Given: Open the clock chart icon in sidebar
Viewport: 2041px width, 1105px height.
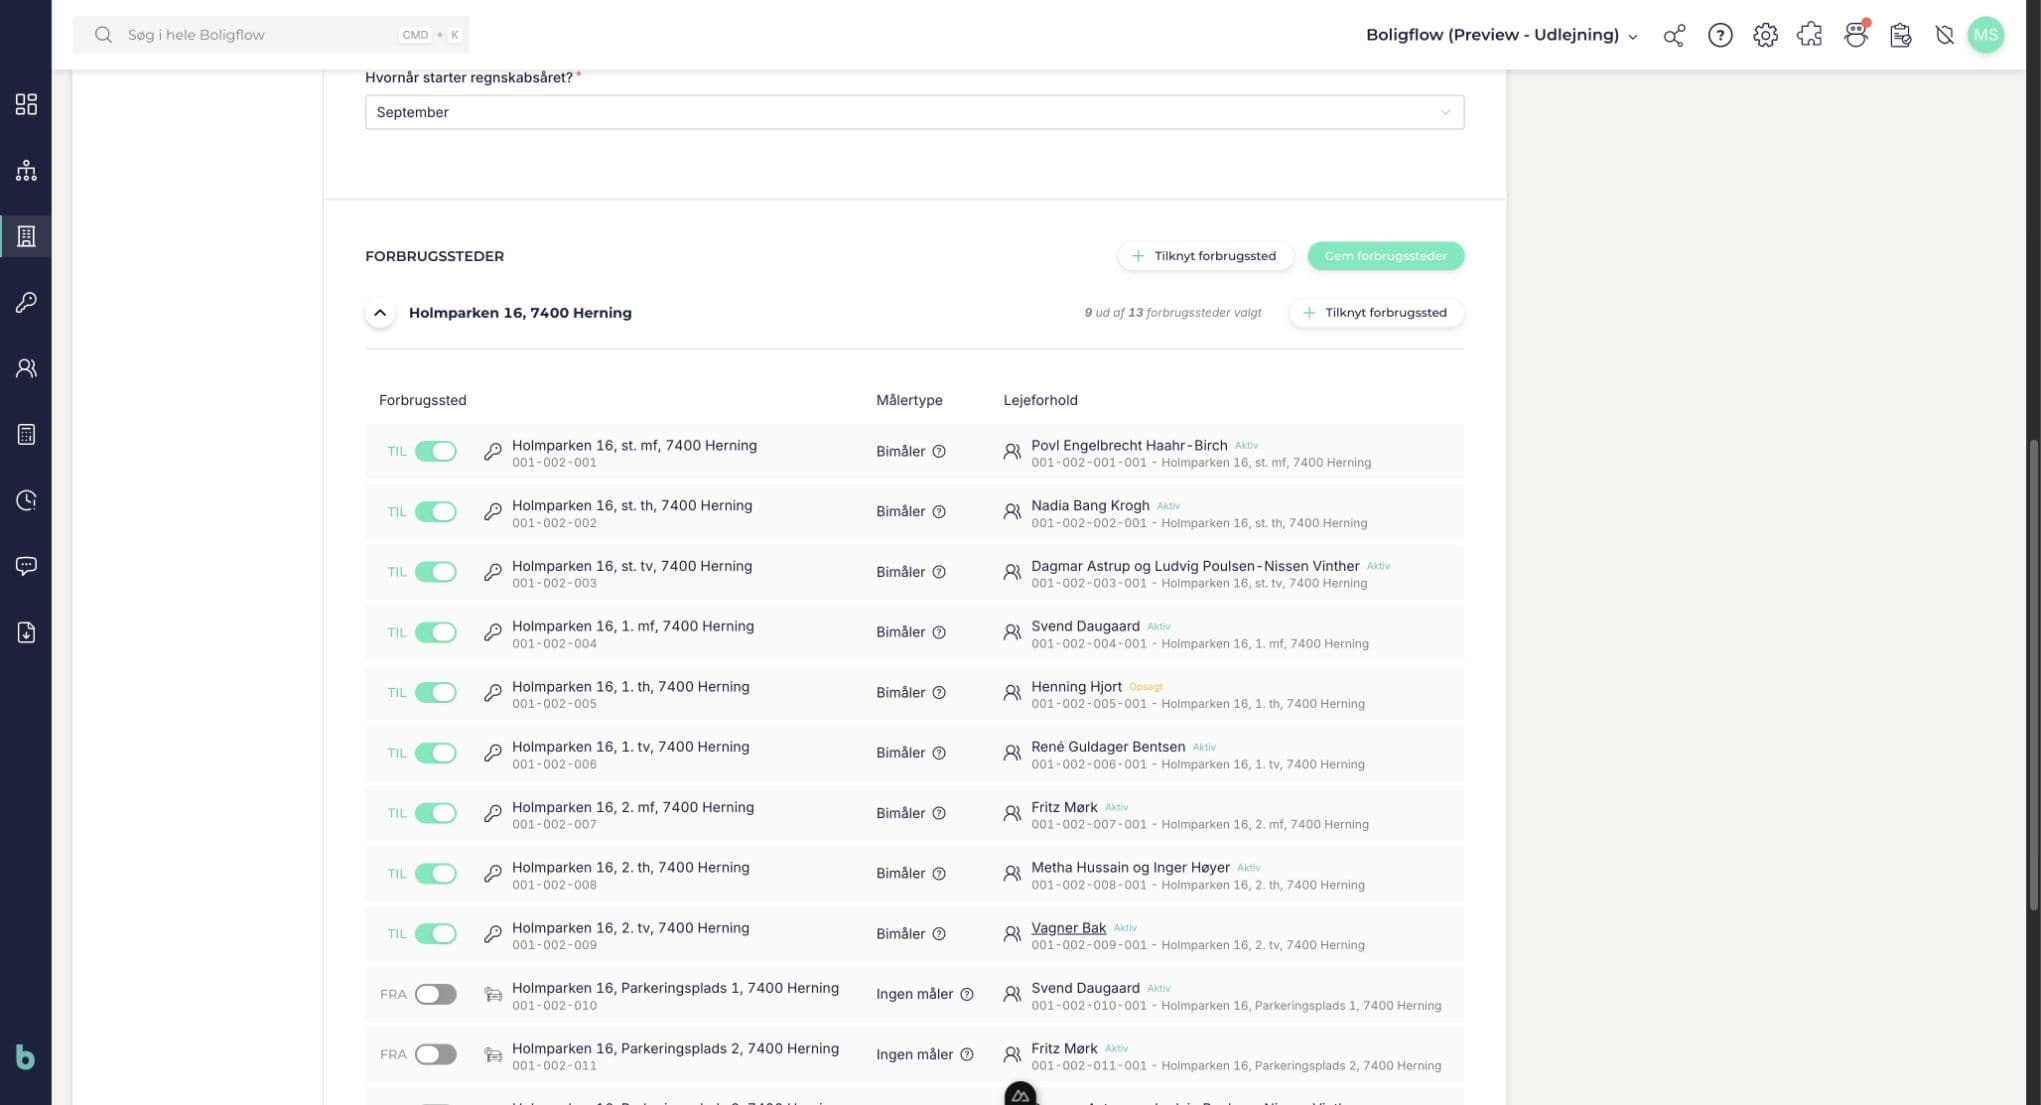Looking at the screenshot, I should [x=26, y=500].
